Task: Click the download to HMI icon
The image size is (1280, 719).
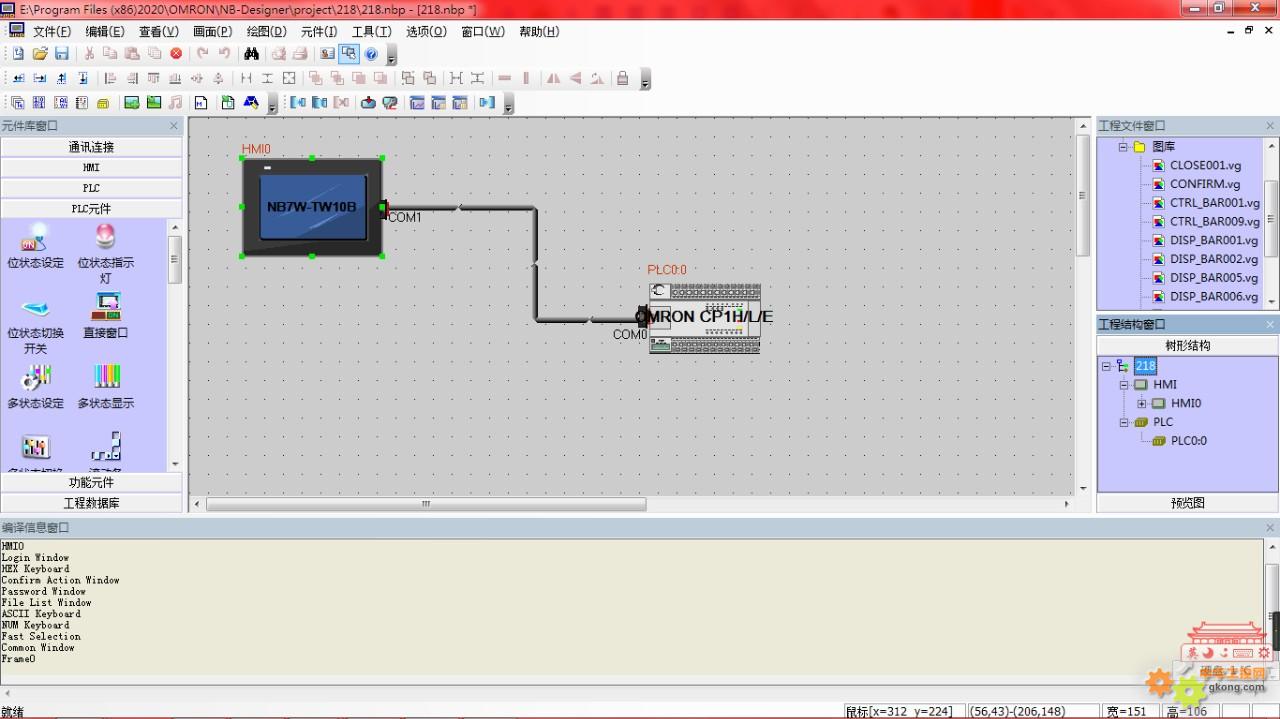Action: tap(368, 102)
